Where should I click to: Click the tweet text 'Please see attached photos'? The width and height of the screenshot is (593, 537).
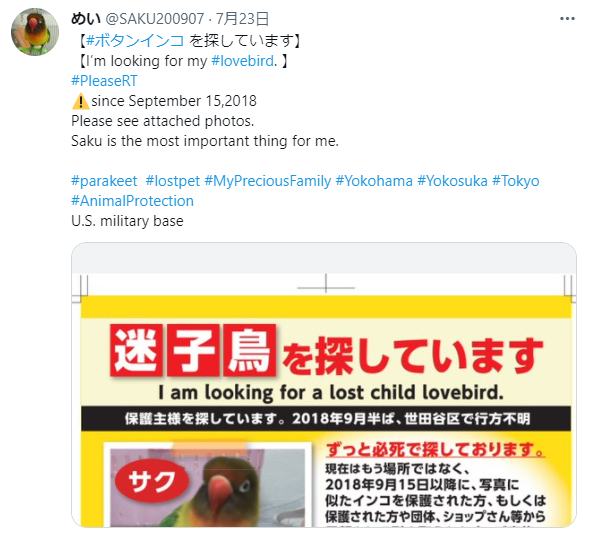[x=163, y=121]
